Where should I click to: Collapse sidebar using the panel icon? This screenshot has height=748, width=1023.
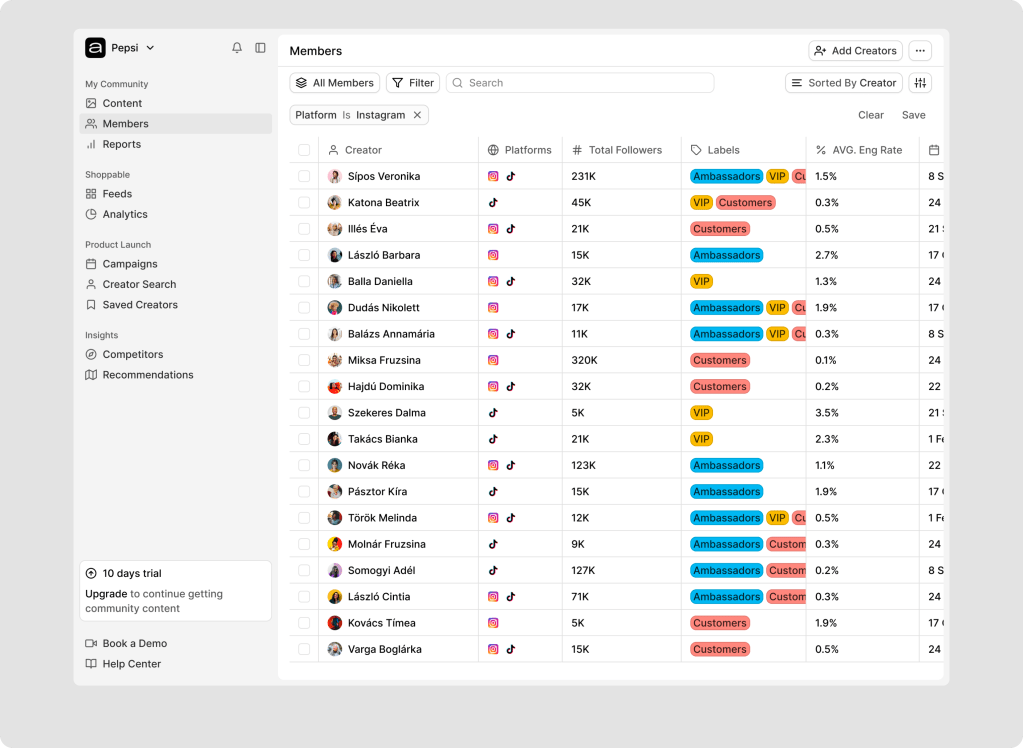[x=260, y=48]
